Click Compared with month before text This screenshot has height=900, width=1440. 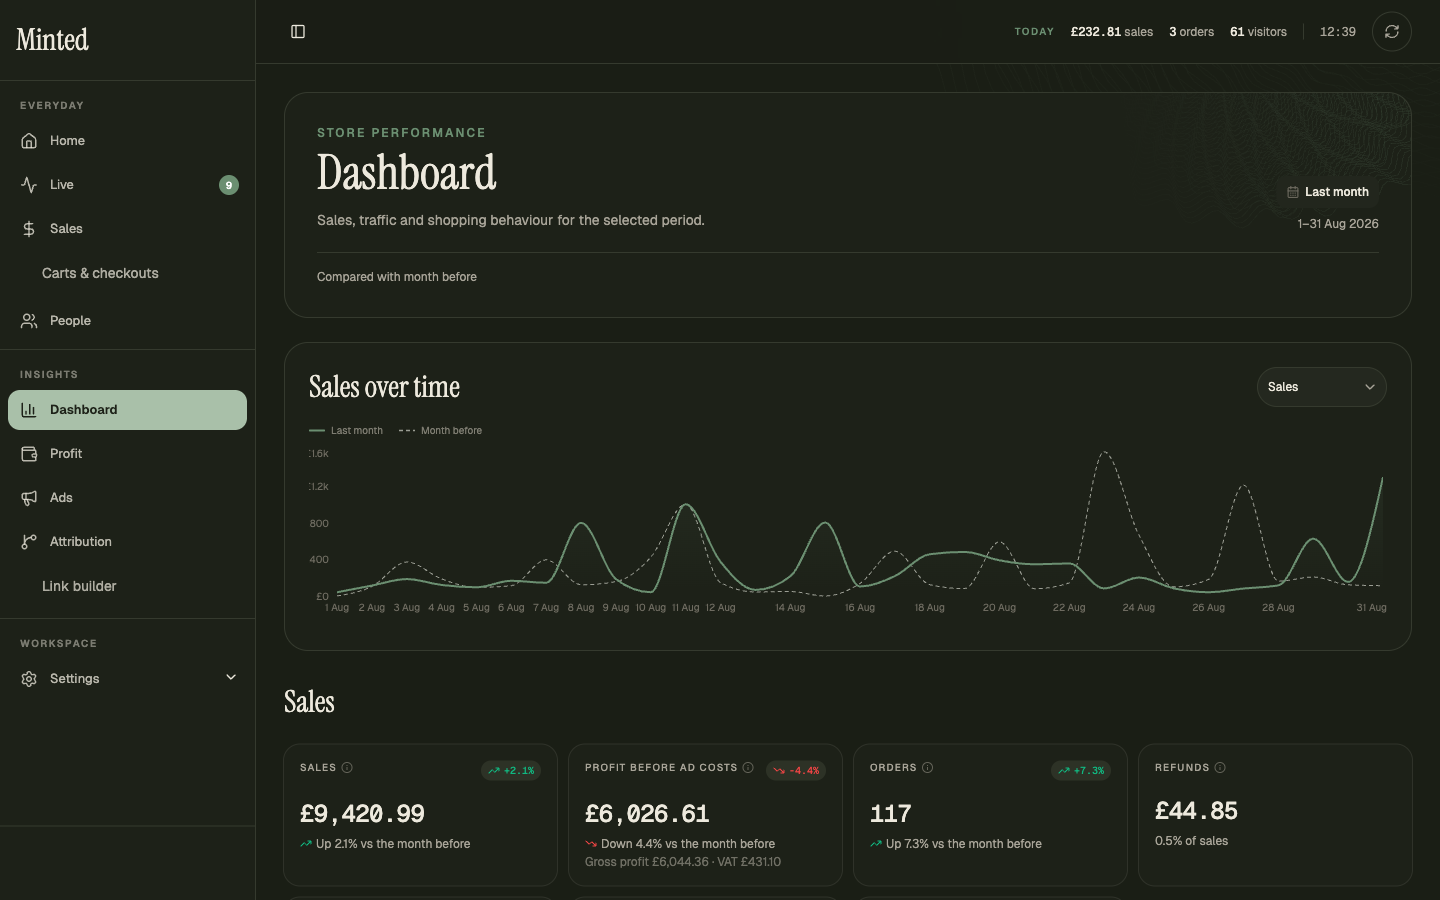(397, 277)
